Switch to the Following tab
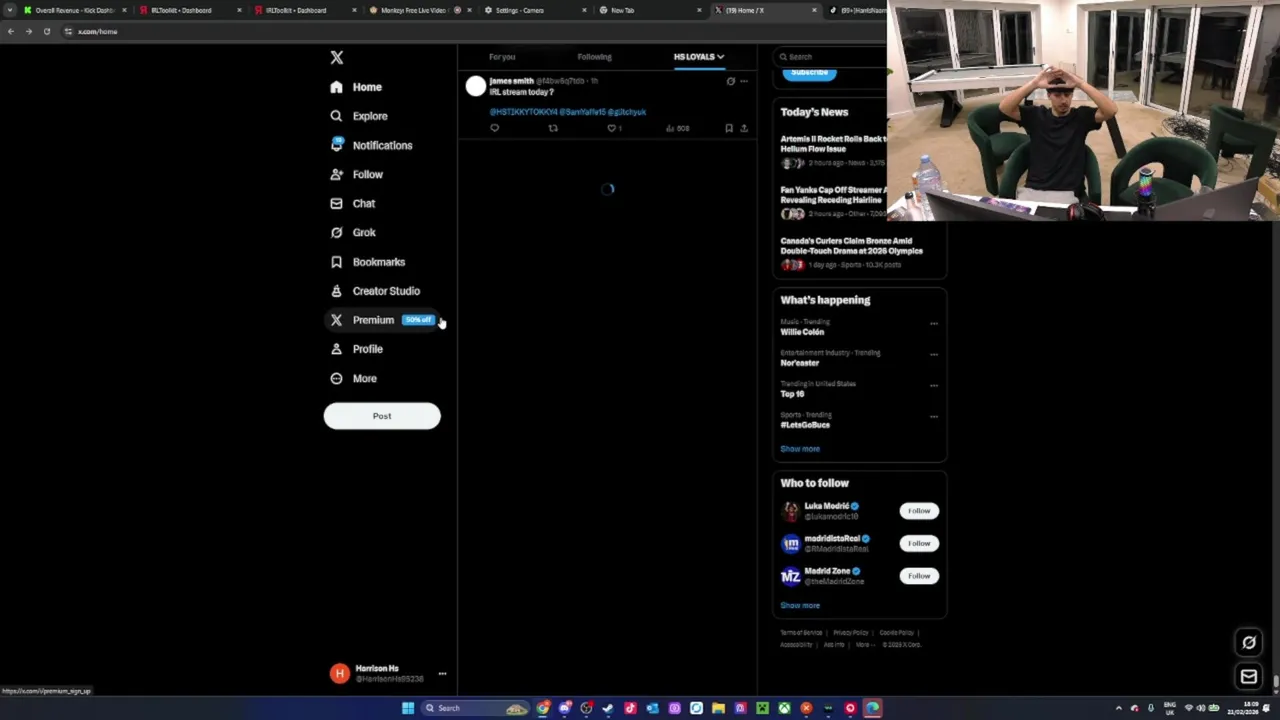Viewport: 1280px width, 720px height. point(594,57)
